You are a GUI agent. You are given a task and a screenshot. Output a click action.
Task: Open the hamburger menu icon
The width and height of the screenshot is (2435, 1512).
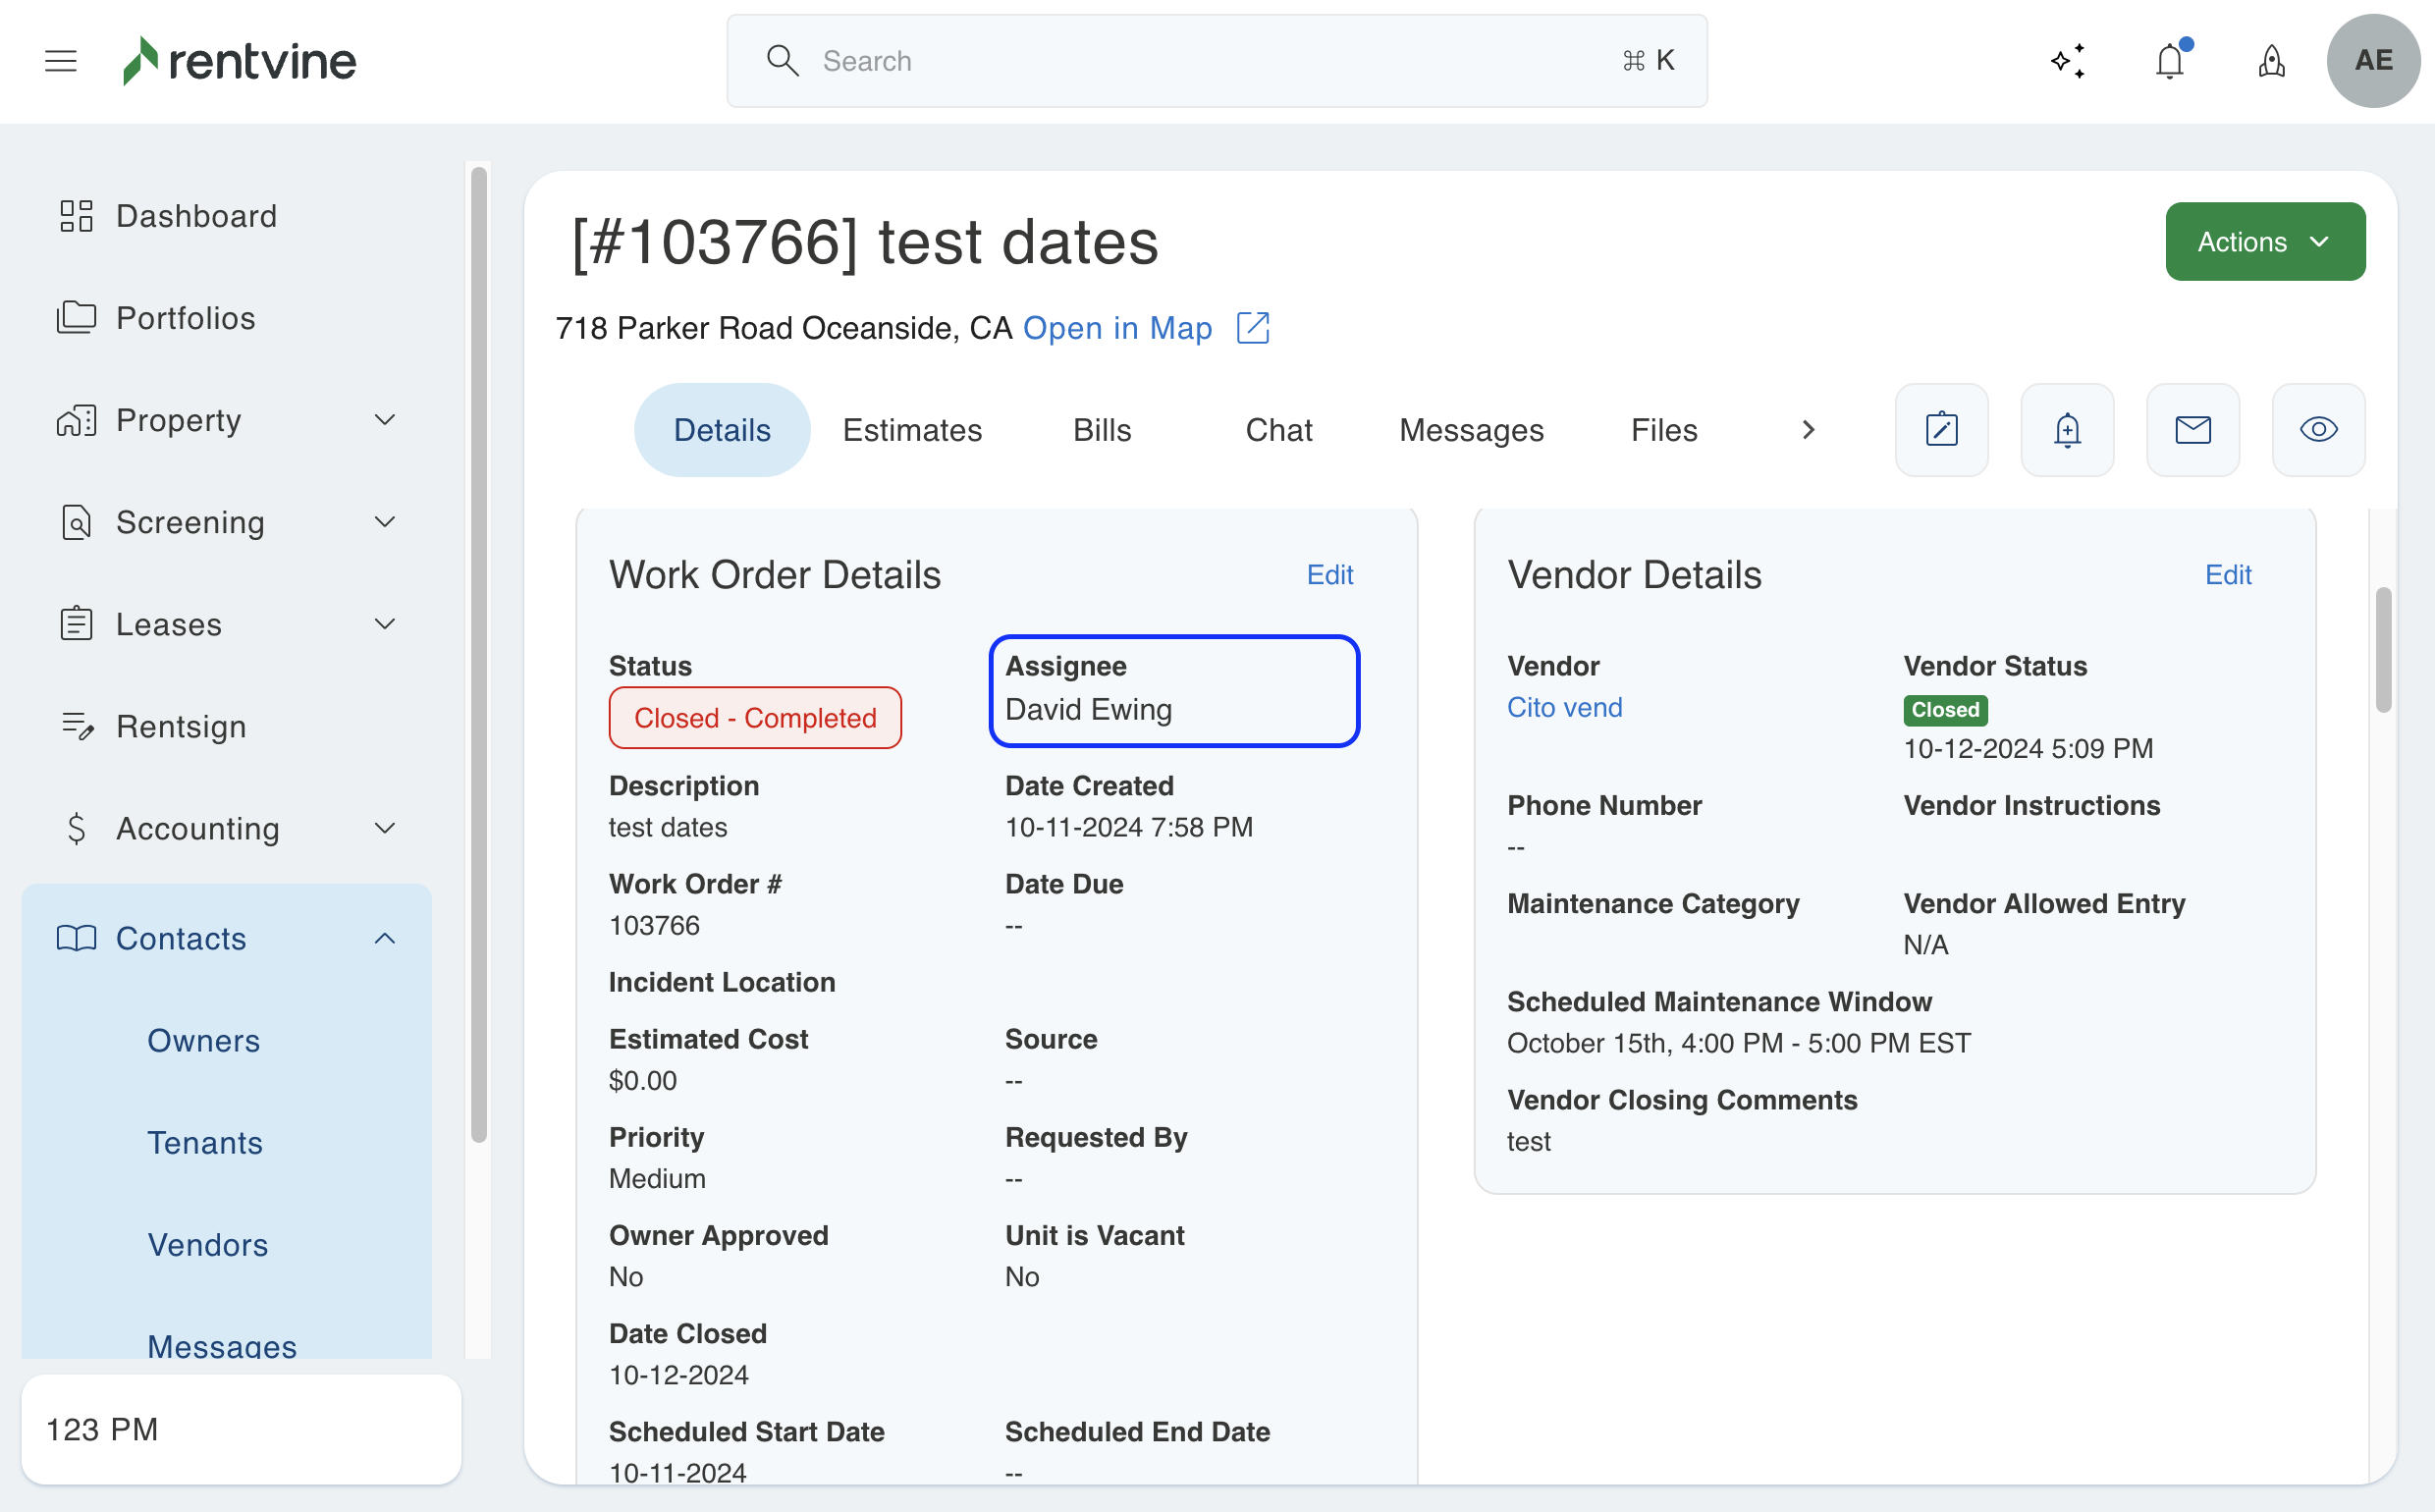61,61
